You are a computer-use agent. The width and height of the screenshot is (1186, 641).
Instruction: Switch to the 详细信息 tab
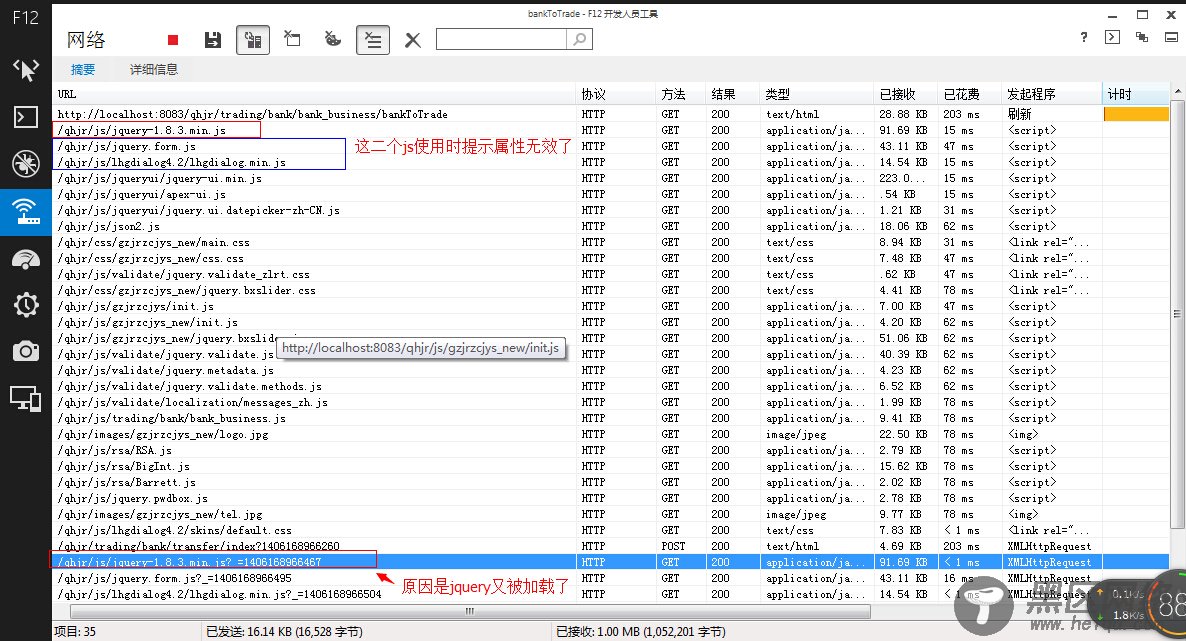point(154,70)
